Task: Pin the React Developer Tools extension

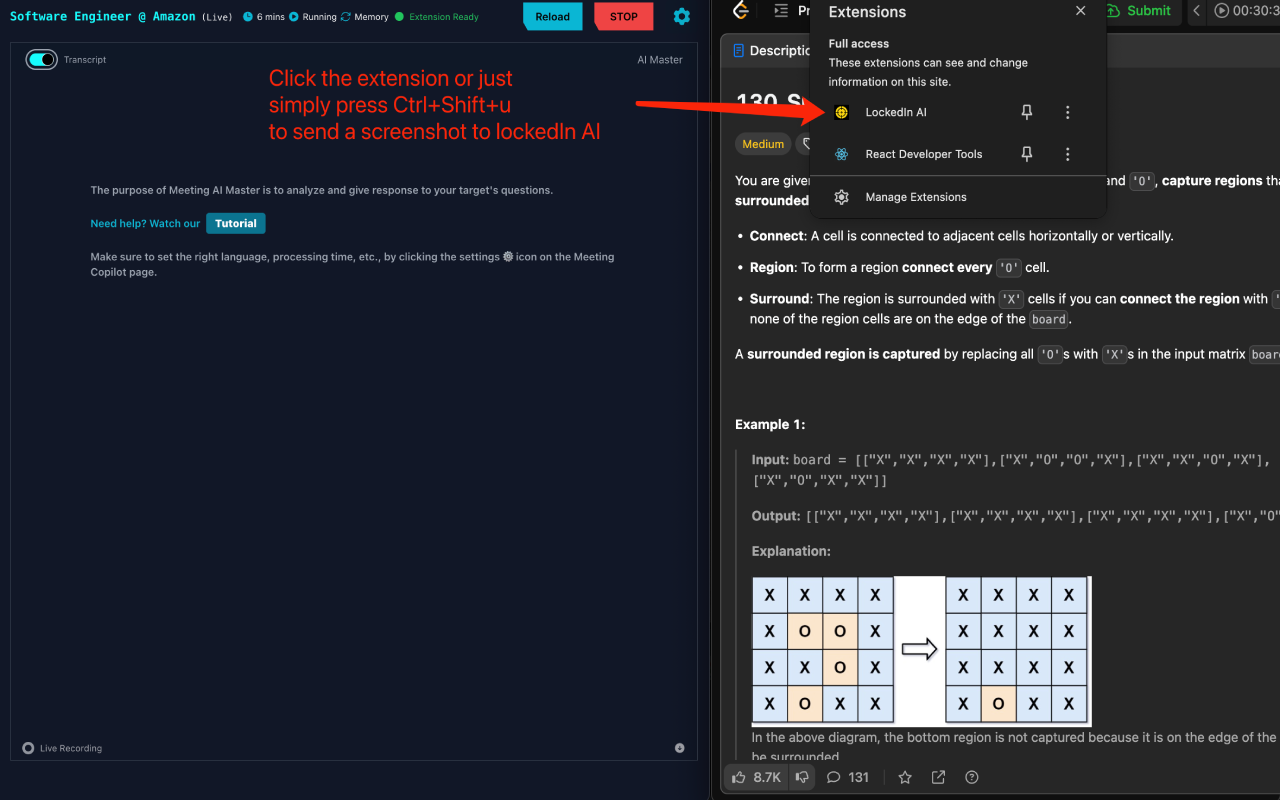Action: tap(1026, 154)
